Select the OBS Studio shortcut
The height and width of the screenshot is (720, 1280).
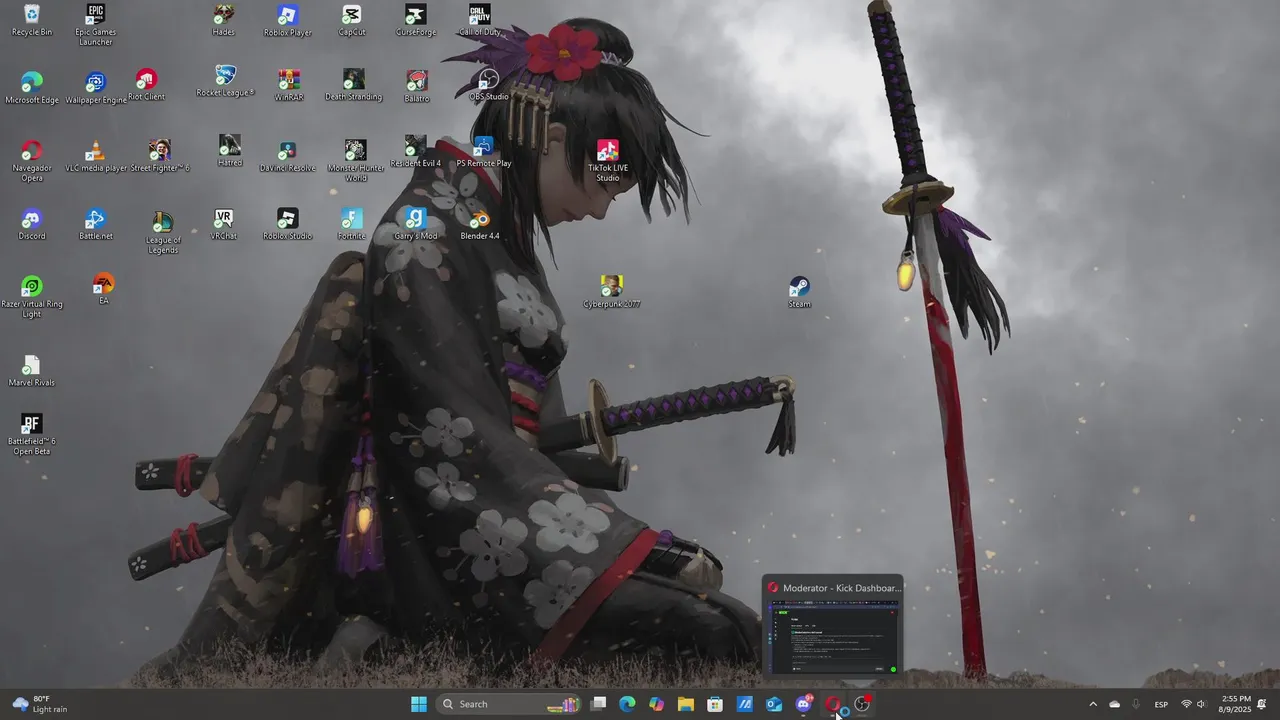[489, 85]
